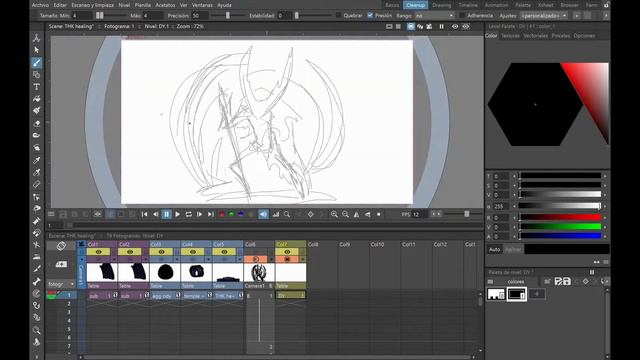Click the FPS value field

(420, 214)
